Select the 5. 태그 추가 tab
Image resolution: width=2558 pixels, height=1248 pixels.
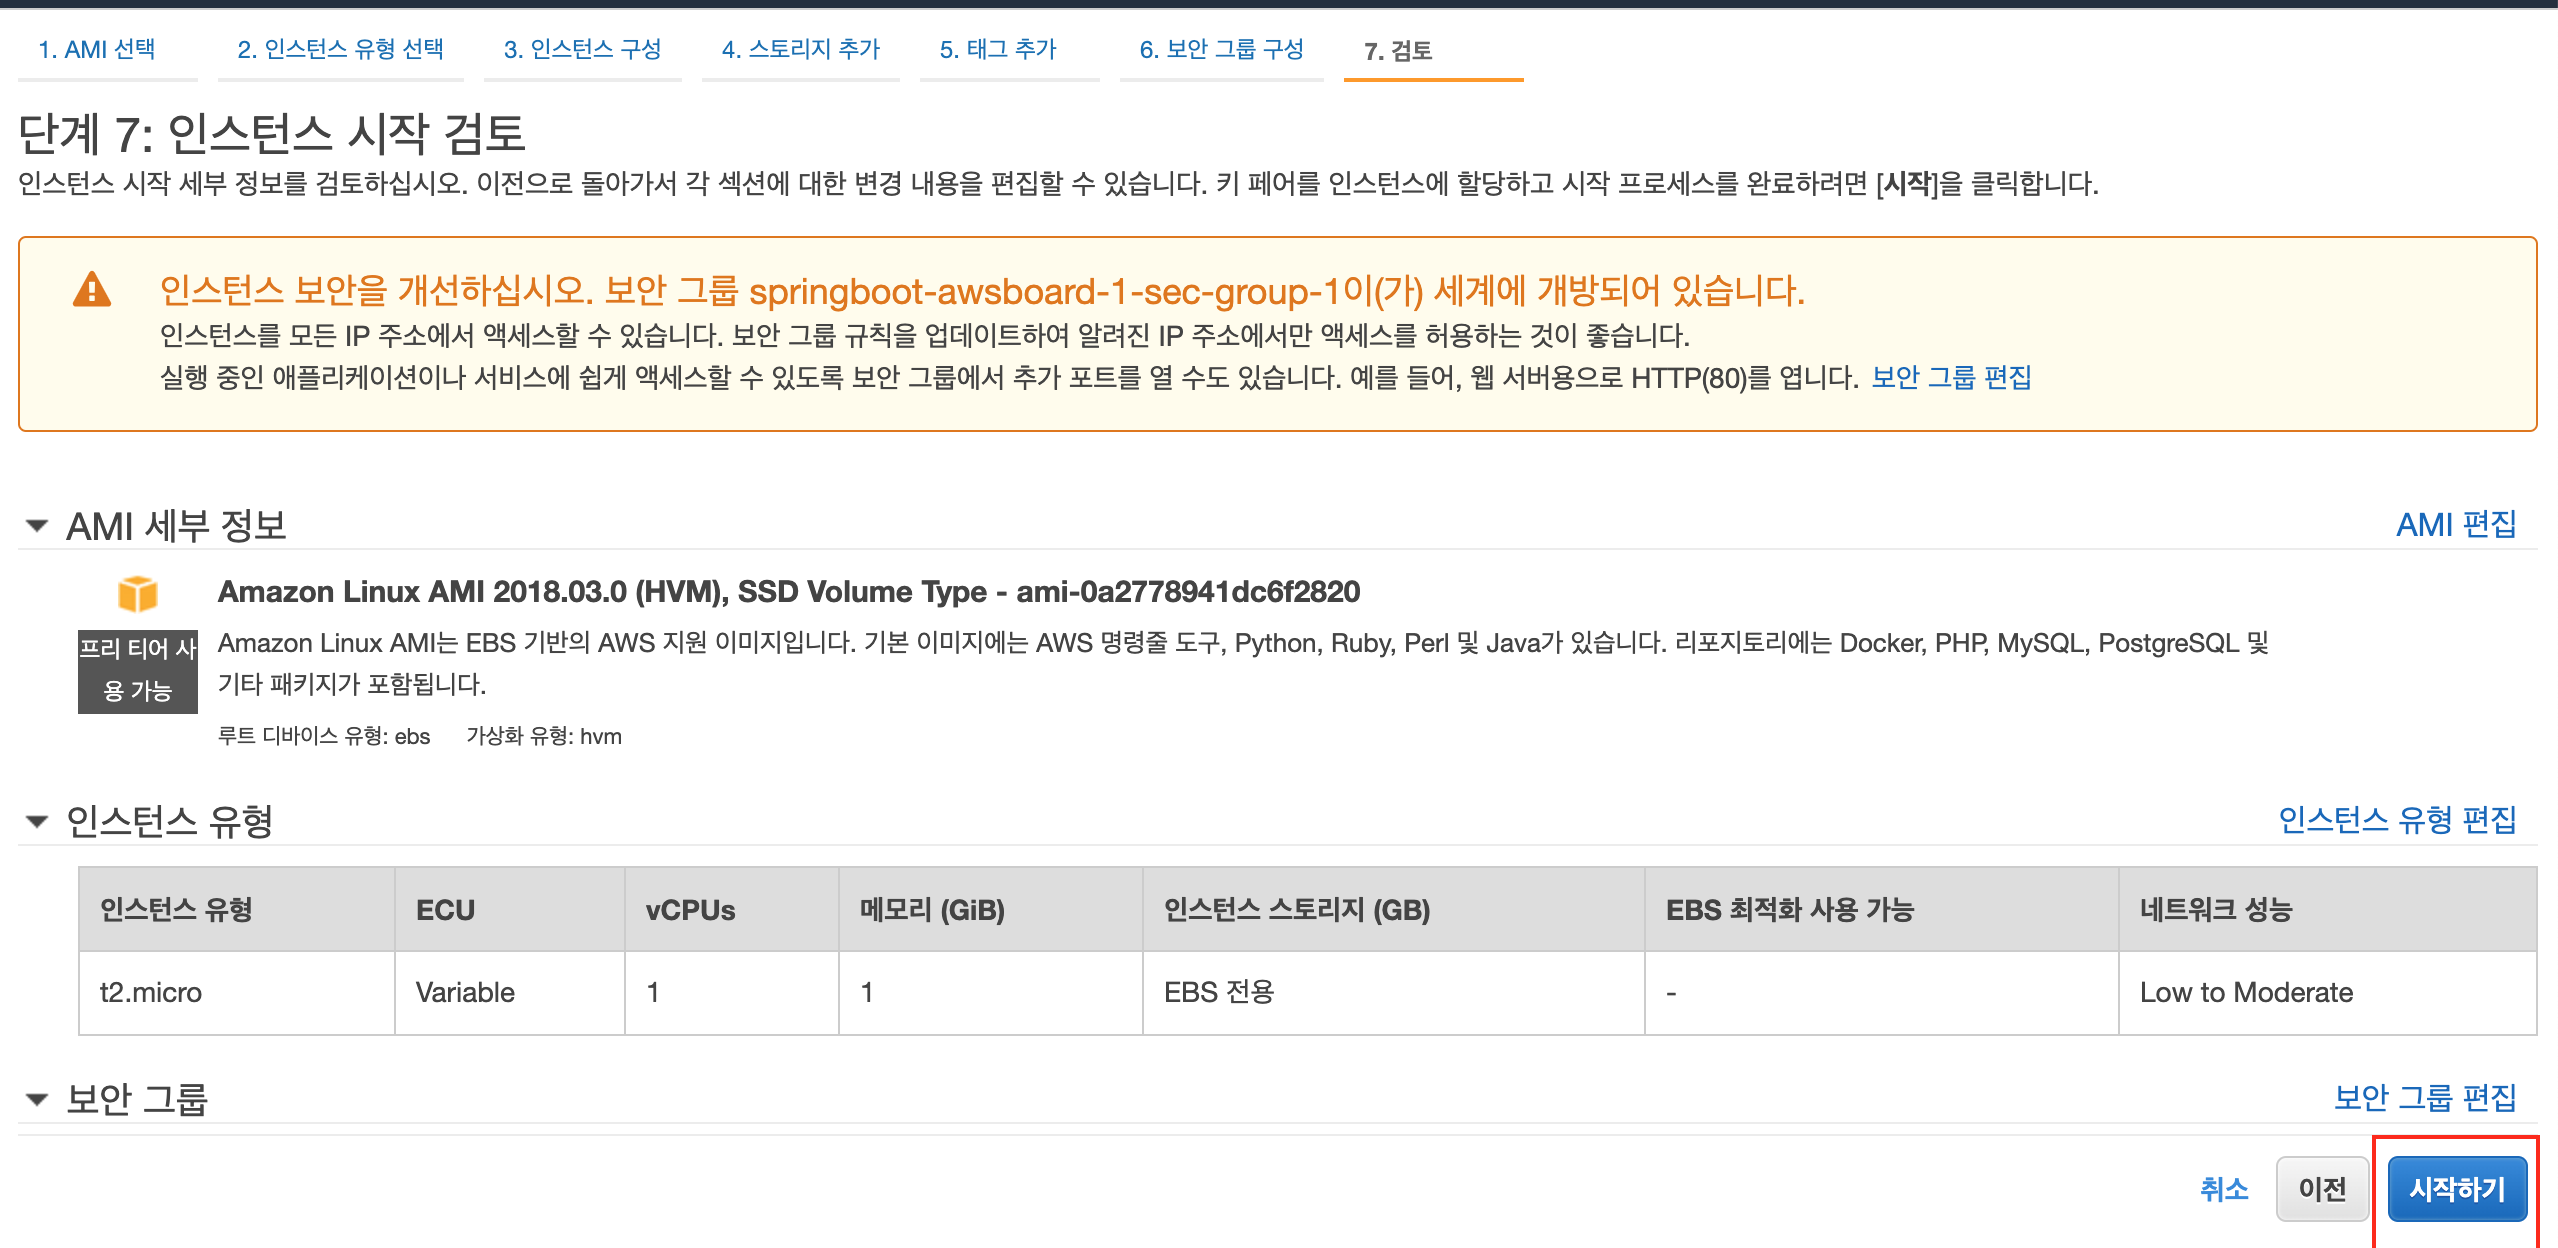click(x=998, y=49)
